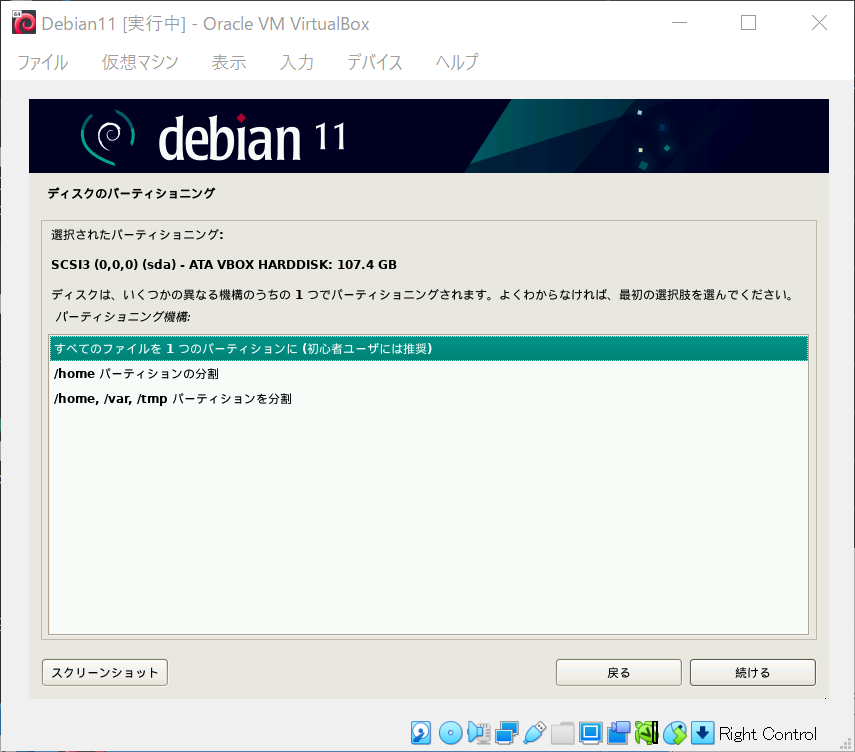Click the USB devices status icon
This screenshot has width=855, height=752.
534,733
